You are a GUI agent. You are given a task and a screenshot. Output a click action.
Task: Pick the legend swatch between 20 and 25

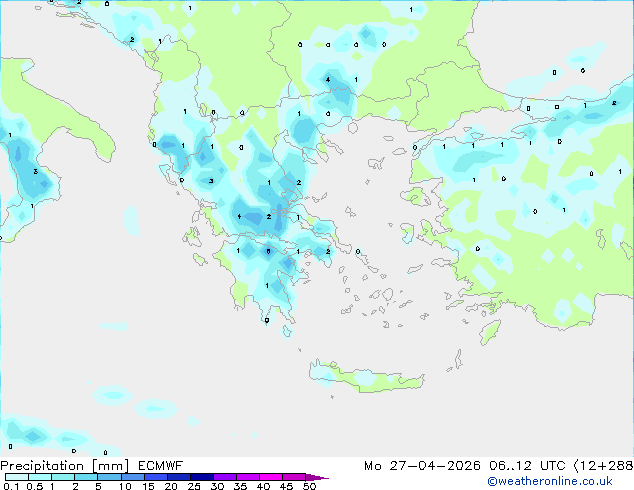(179, 477)
